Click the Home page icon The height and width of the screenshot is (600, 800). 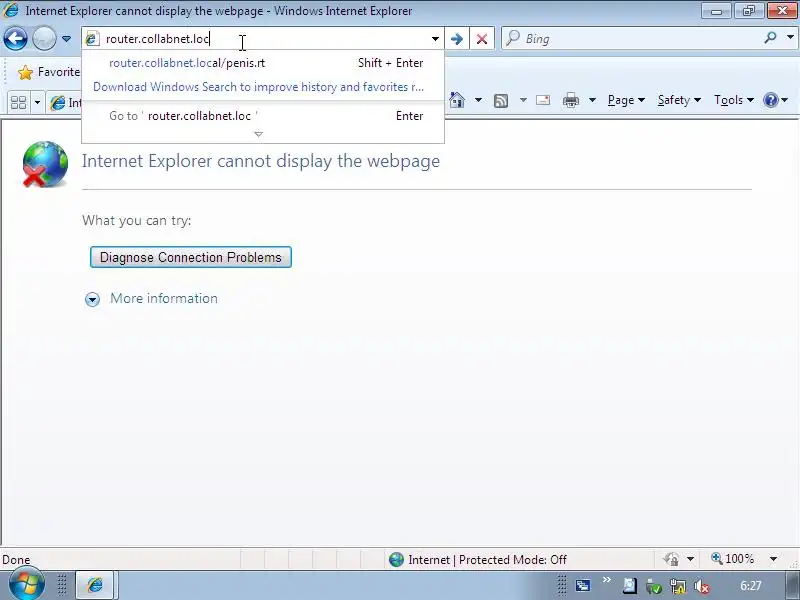(457, 100)
